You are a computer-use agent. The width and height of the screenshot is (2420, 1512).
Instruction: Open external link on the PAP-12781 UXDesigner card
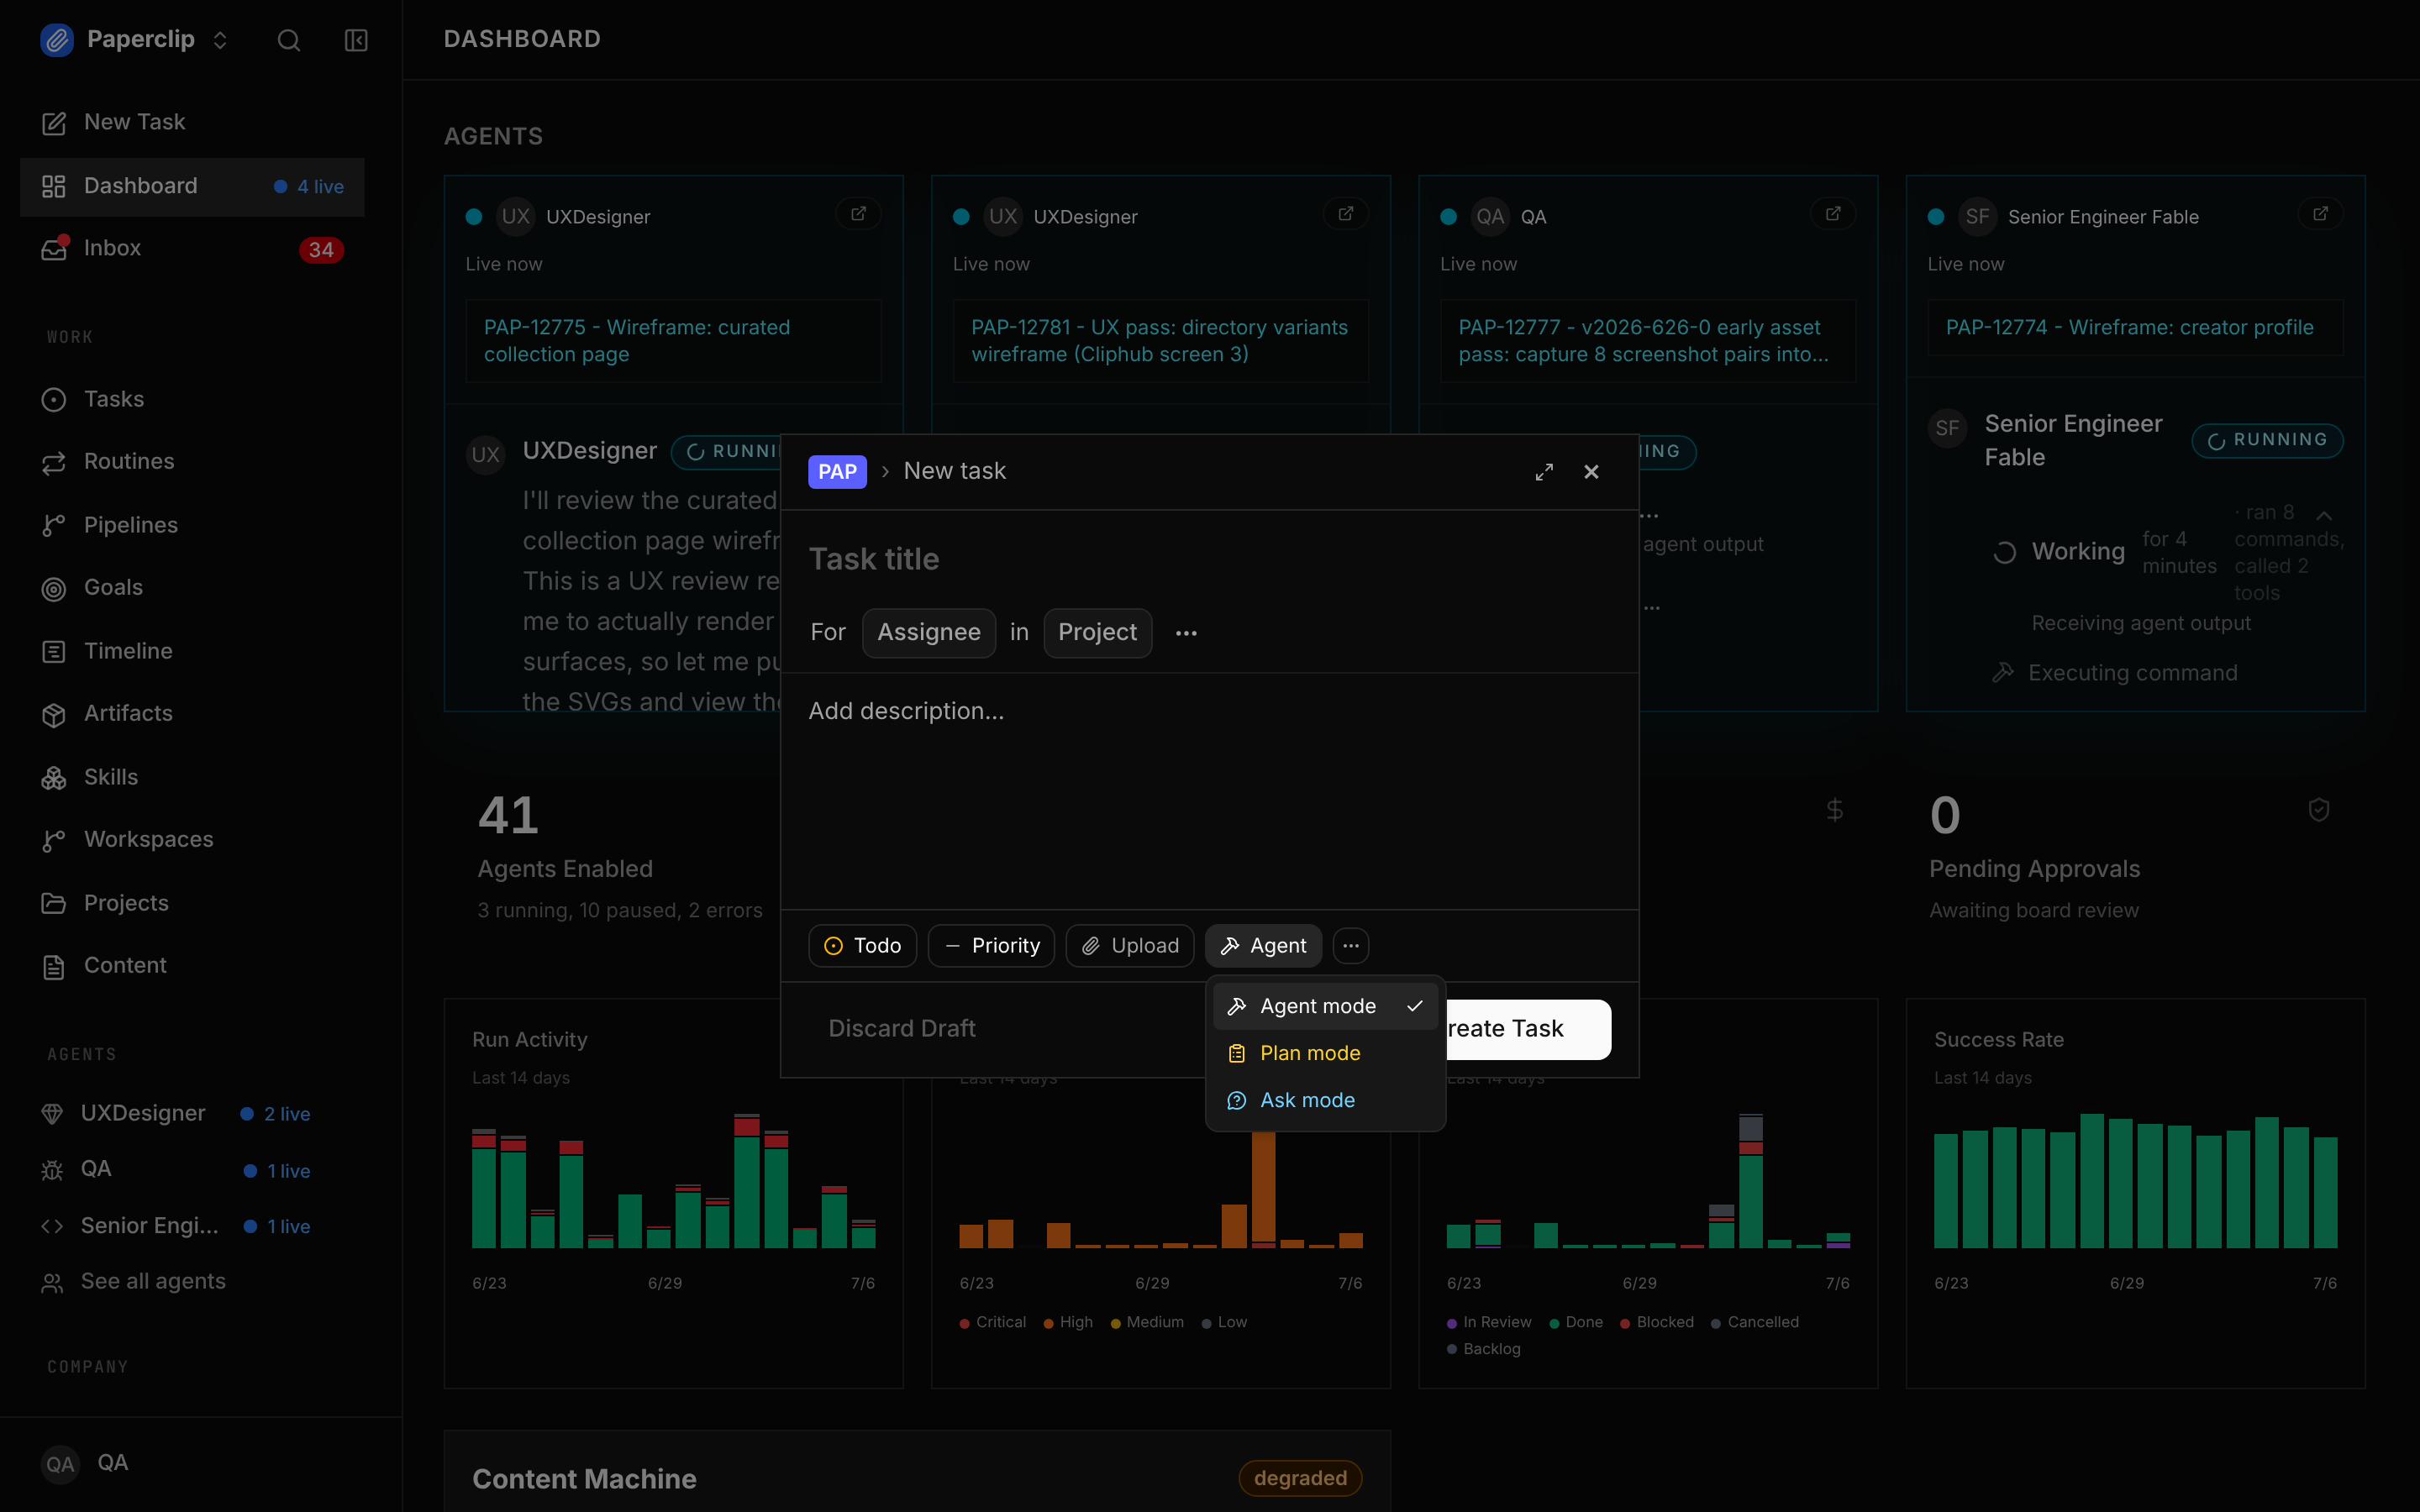[1345, 214]
